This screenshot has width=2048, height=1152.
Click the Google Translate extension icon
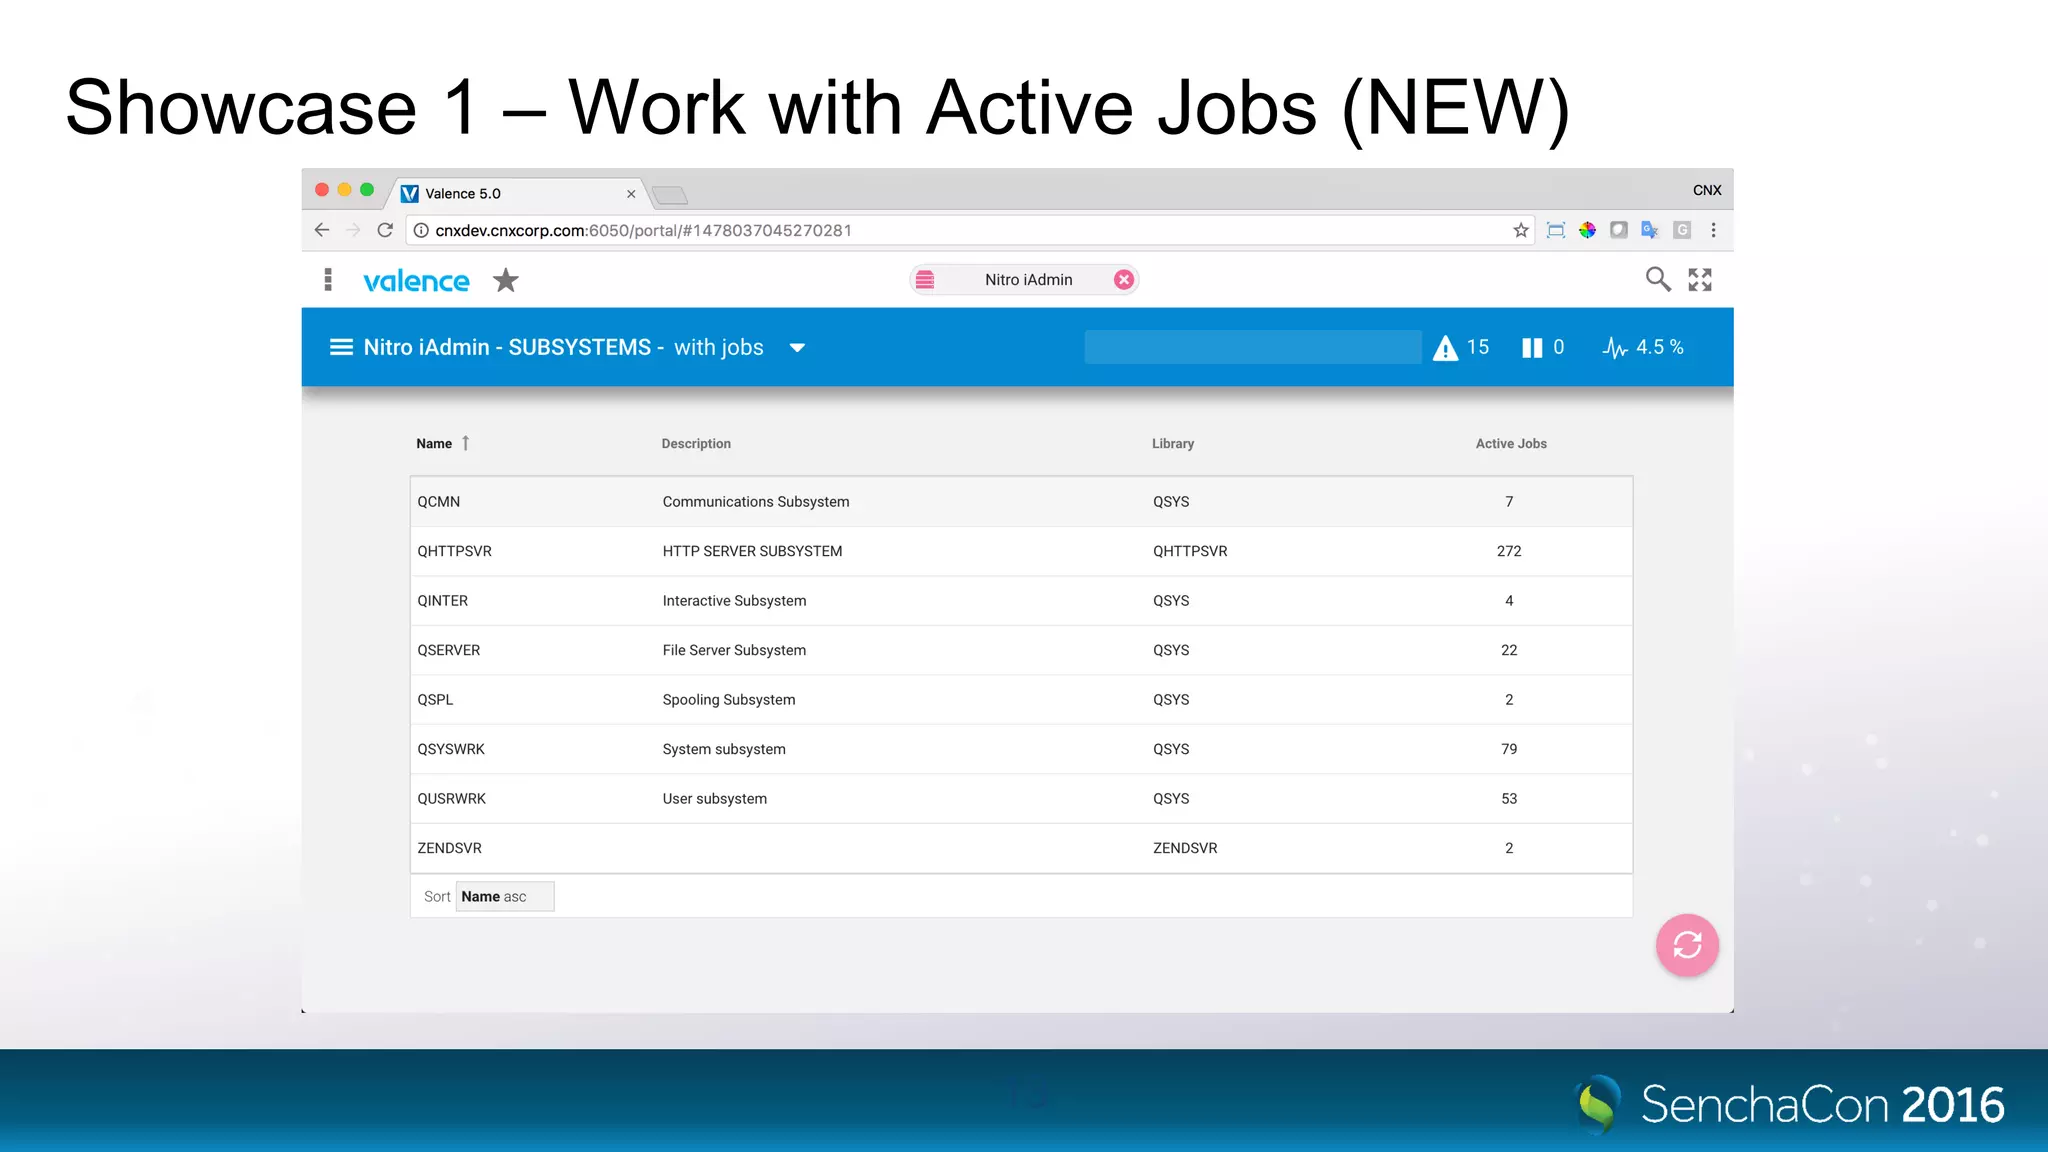coord(1650,230)
